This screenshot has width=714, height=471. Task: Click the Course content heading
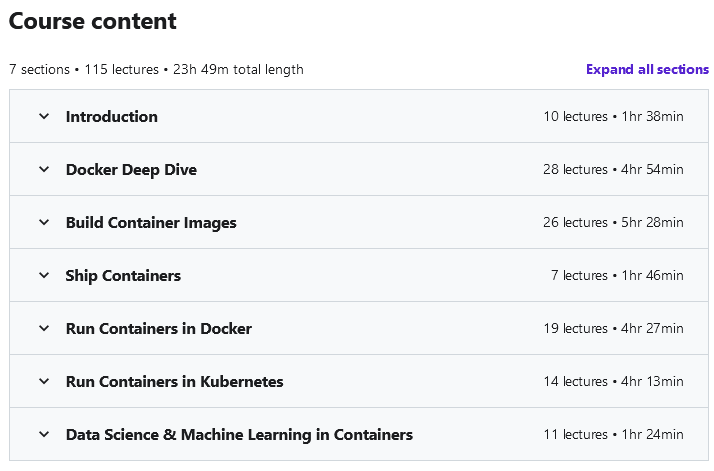click(93, 21)
